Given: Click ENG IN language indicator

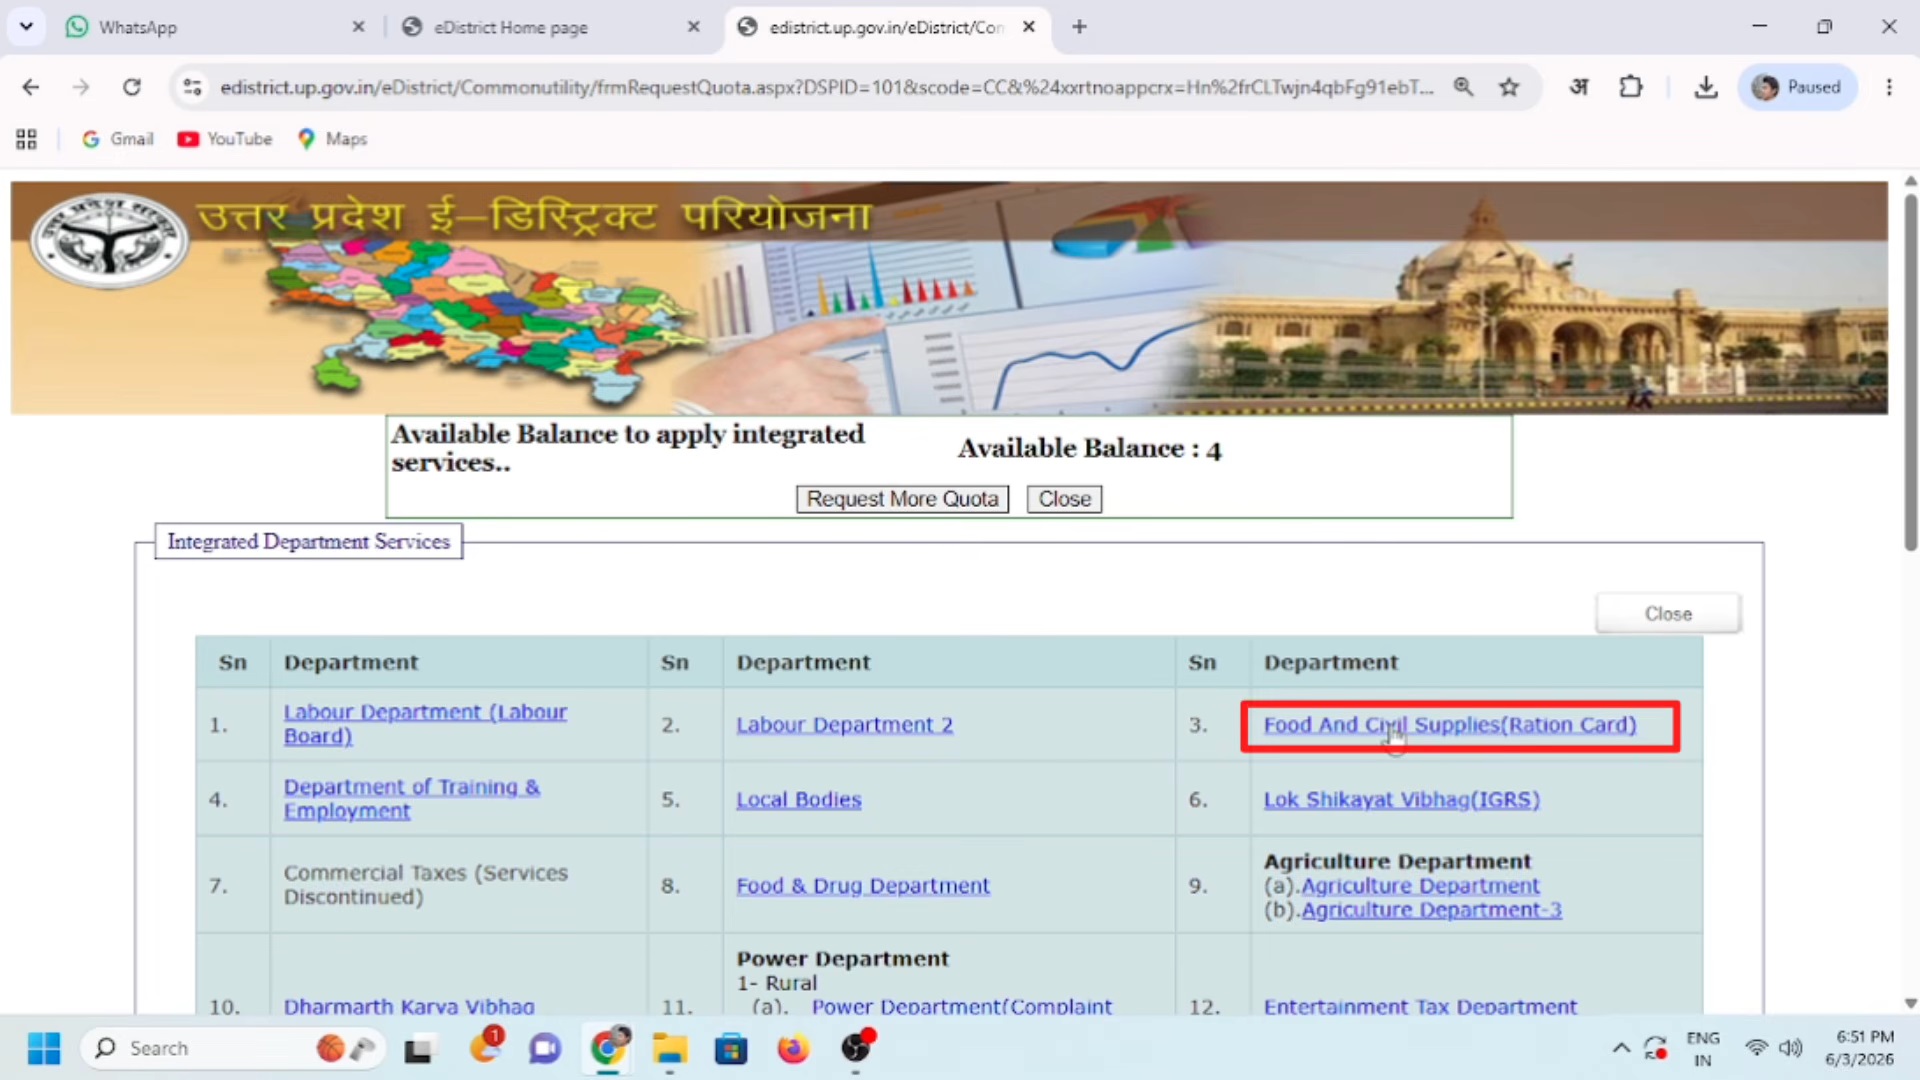Looking at the screenshot, I should 1702,1049.
